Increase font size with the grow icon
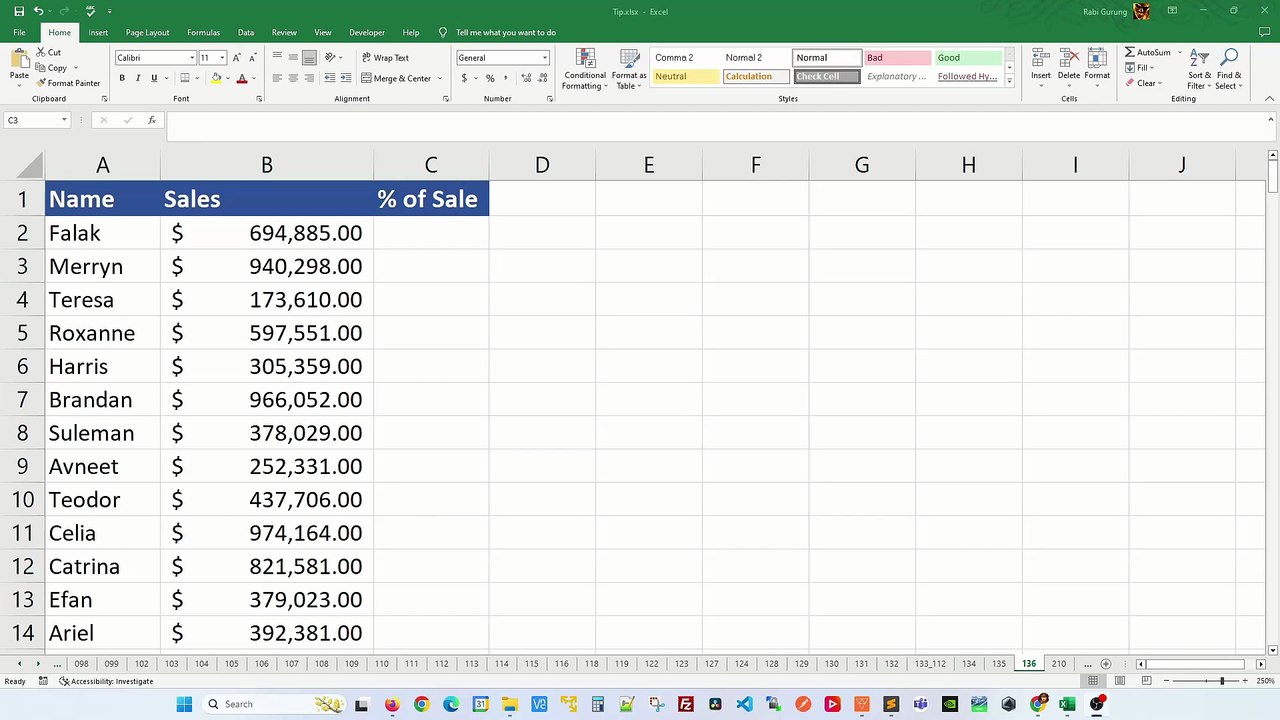1280x720 pixels. (237, 58)
